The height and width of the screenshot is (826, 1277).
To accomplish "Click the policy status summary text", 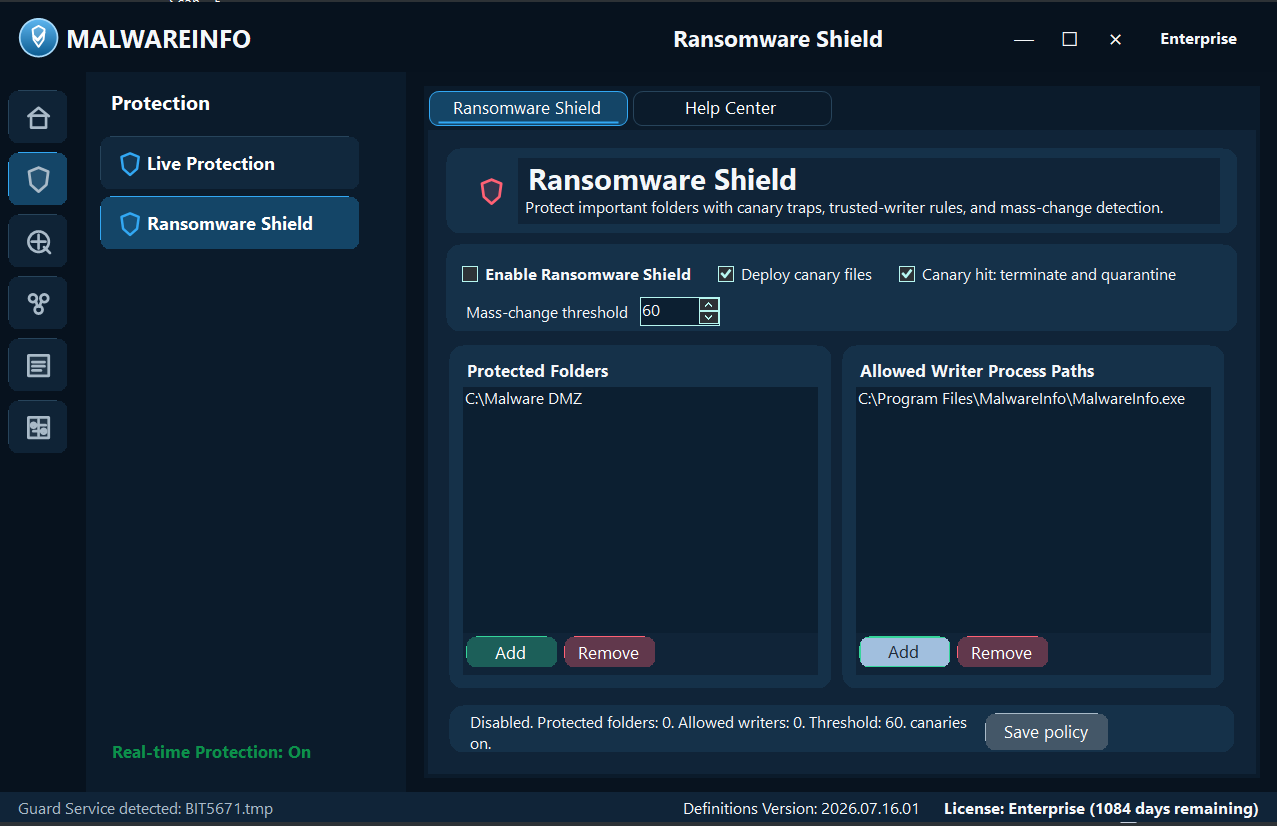I will [x=718, y=732].
